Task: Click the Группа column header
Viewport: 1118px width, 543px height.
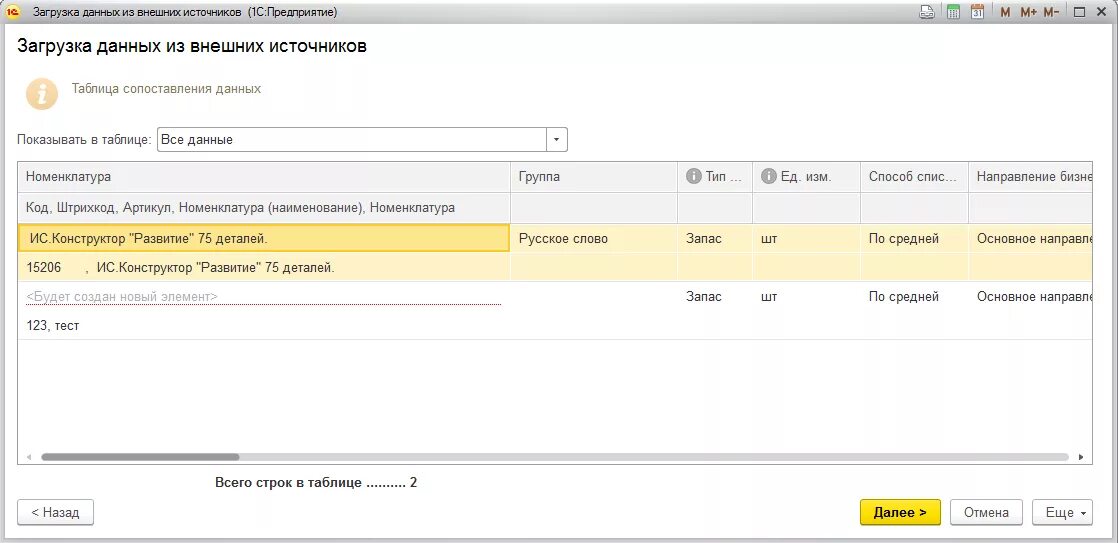Action: pyautogui.click(x=594, y=177)
